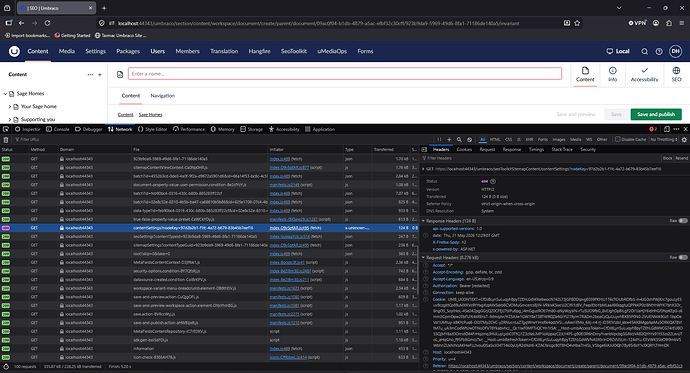
Task: Open the Umbraco help icon
Action: click(x=659, y=51)
